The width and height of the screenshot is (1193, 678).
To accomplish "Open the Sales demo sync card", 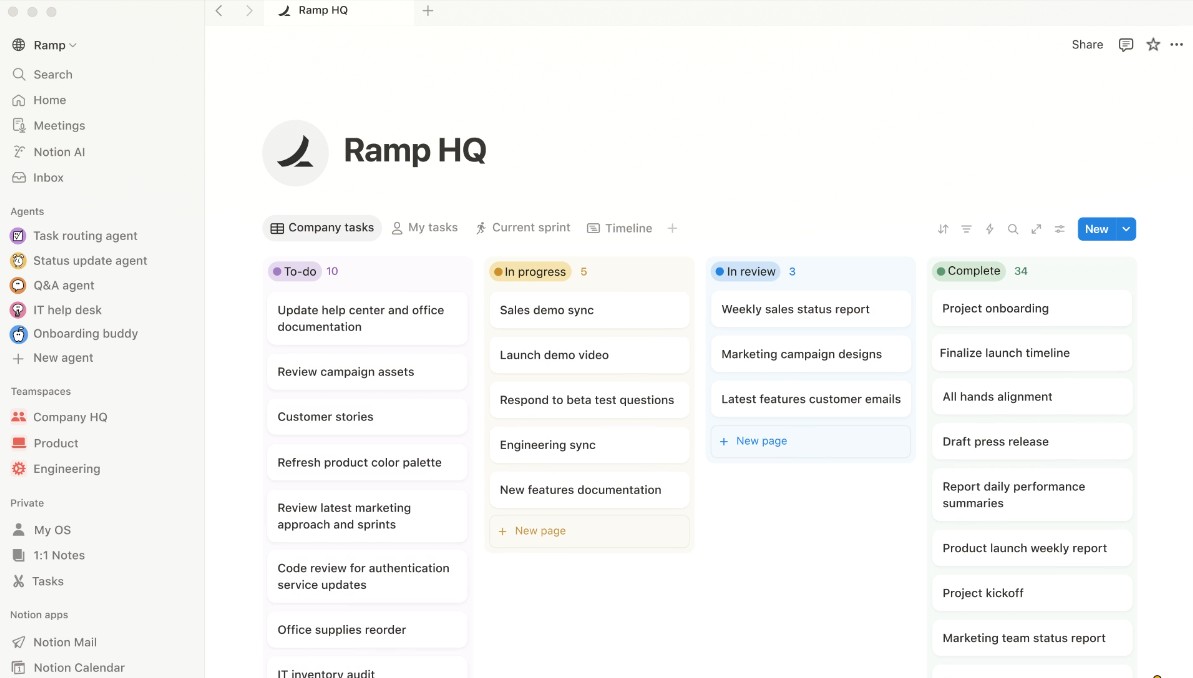I will (x=590, y=310).
